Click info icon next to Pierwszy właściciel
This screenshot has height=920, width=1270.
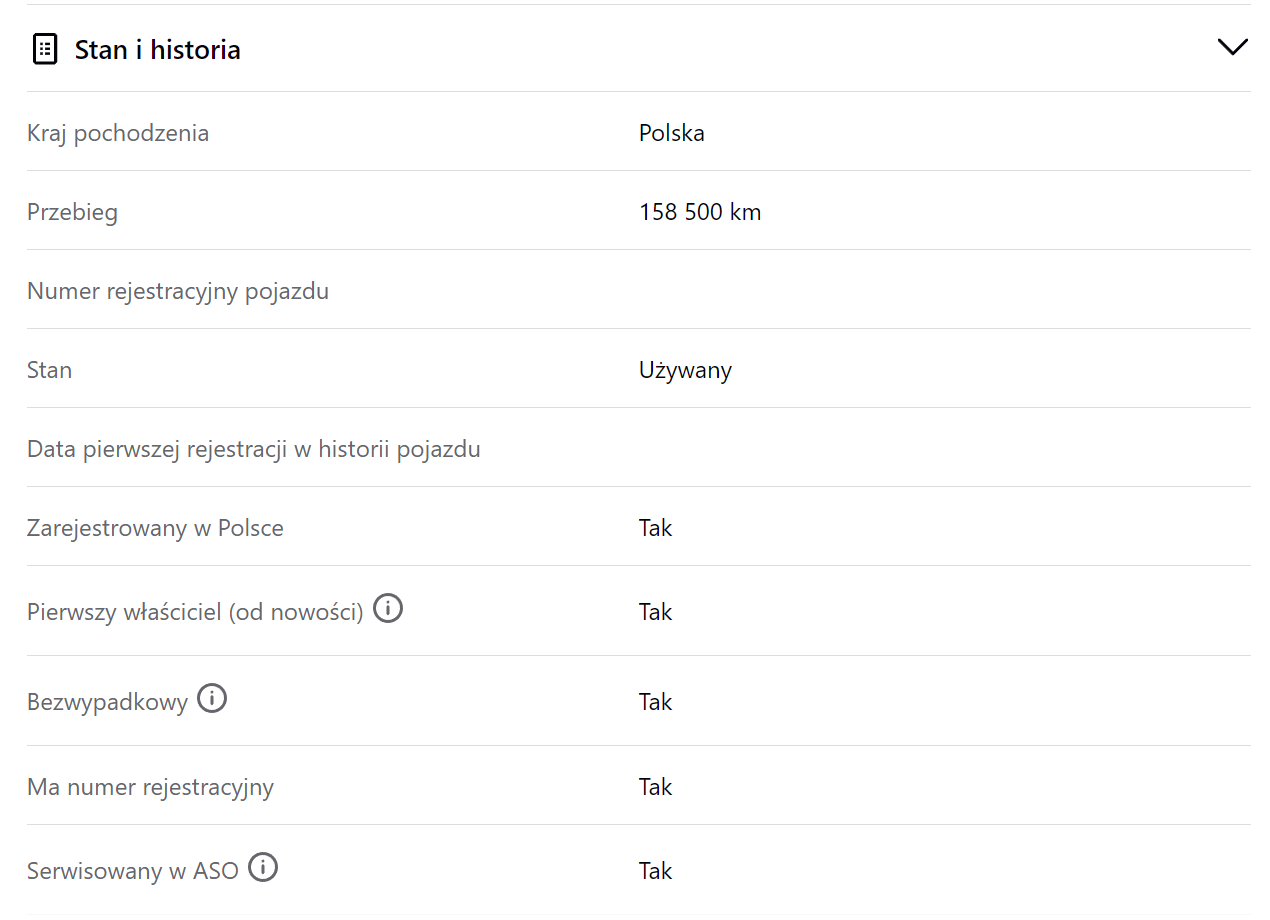[x=388, y=608]
